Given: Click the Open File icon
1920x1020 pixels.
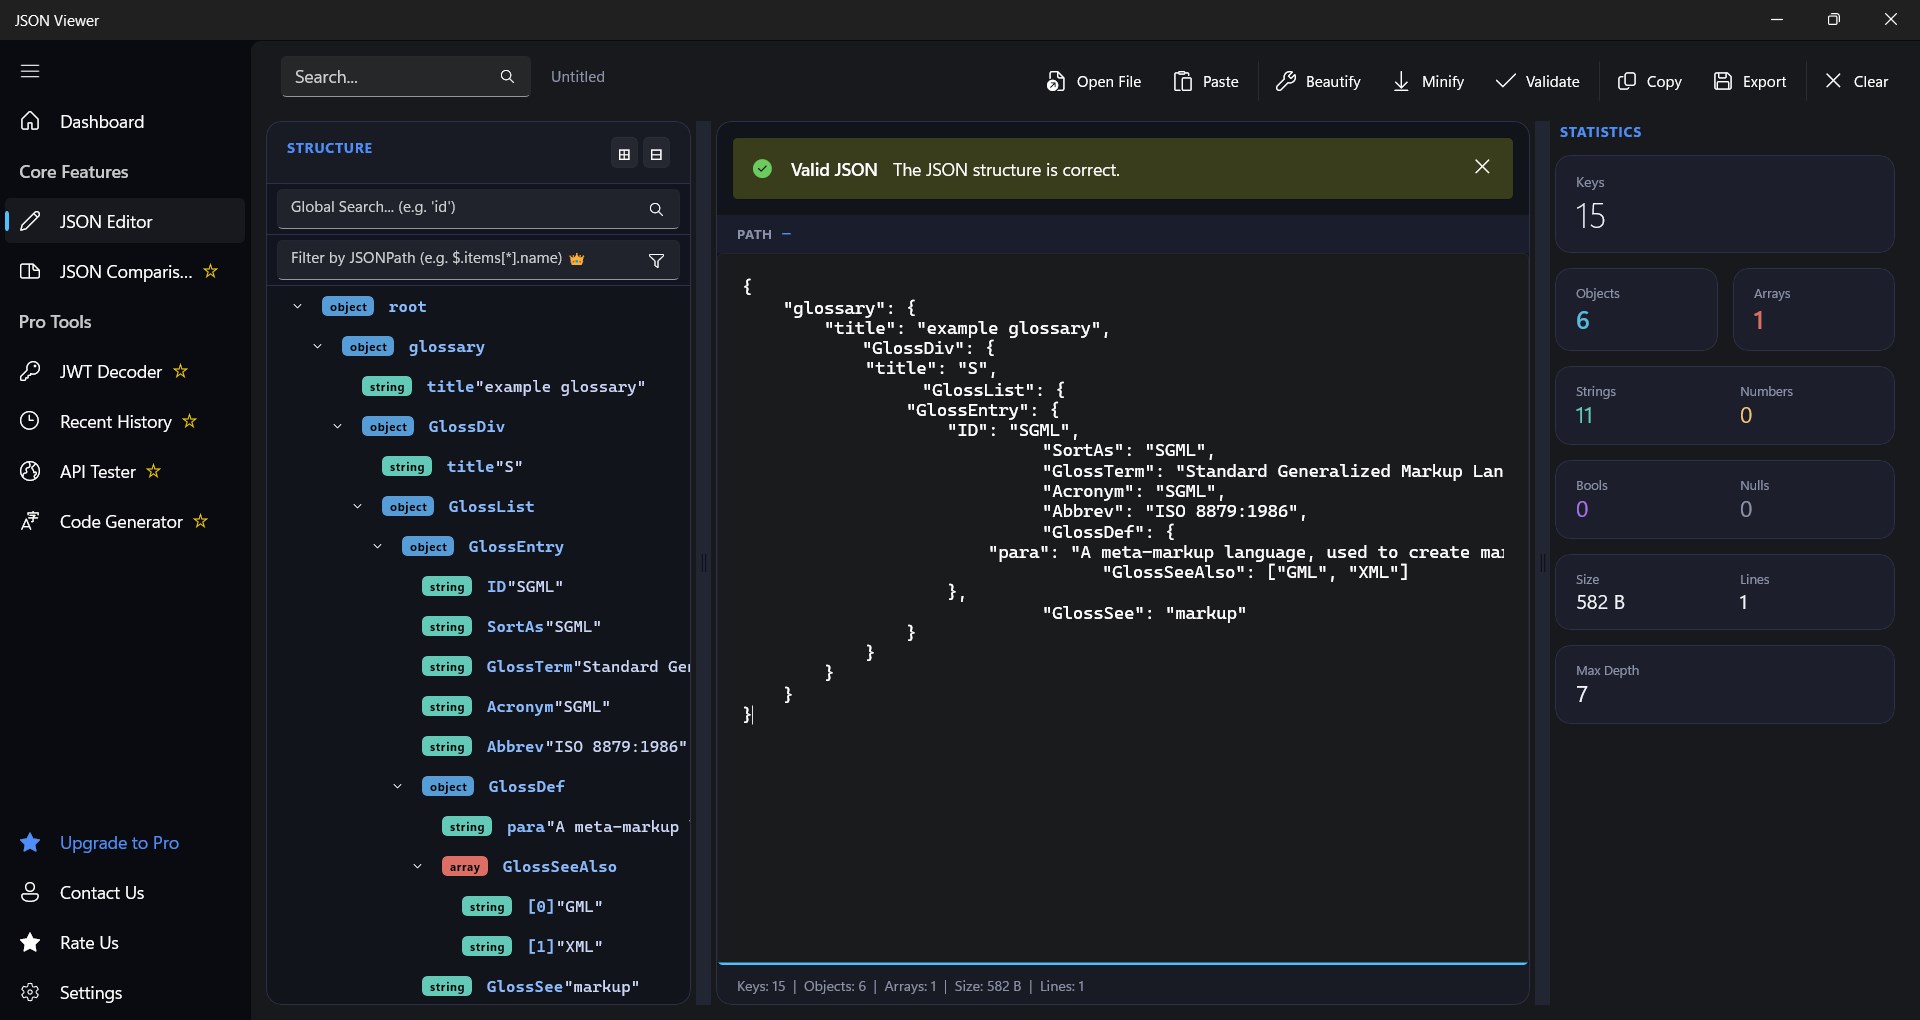Looking at the screenshot, I should tap(1056, 81).
